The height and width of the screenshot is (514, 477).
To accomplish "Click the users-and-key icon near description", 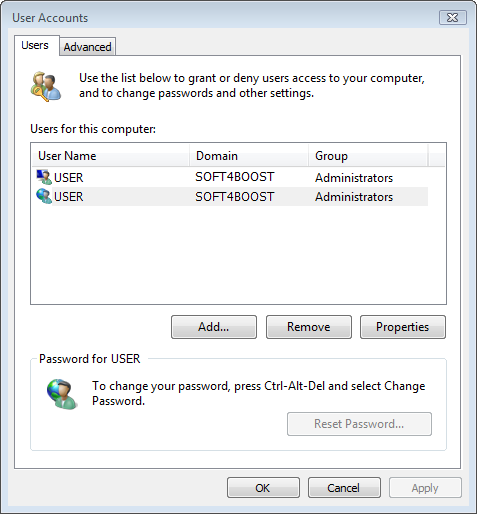I will click(46, 86).
